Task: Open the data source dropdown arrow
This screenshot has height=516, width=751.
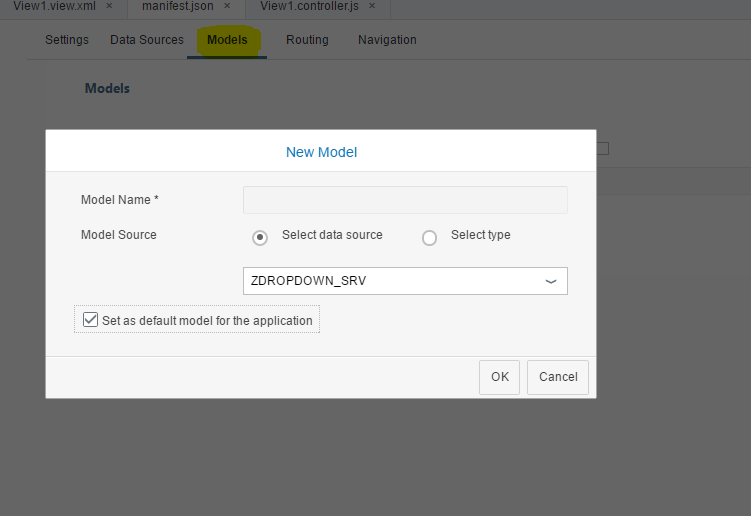Action: (x=551, y=281)
